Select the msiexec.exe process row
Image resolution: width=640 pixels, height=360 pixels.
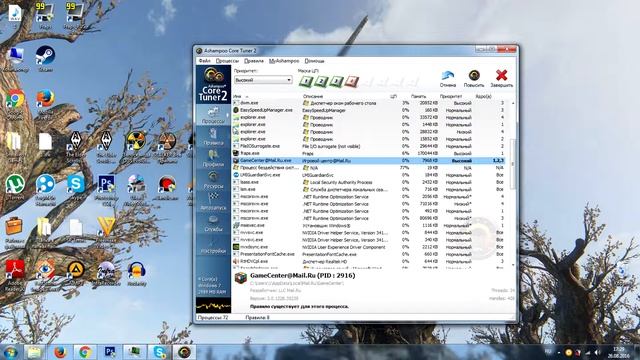[x=369, y=225]
